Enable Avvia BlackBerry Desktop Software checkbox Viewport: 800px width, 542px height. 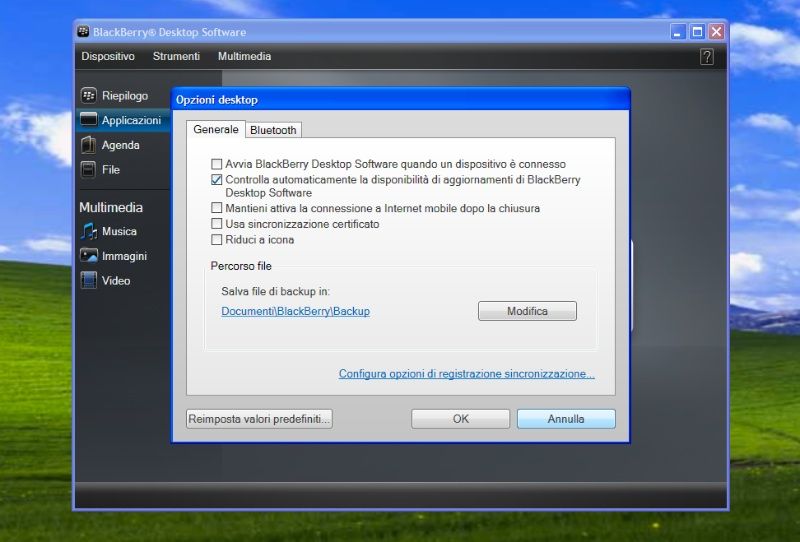coord(216,164)
